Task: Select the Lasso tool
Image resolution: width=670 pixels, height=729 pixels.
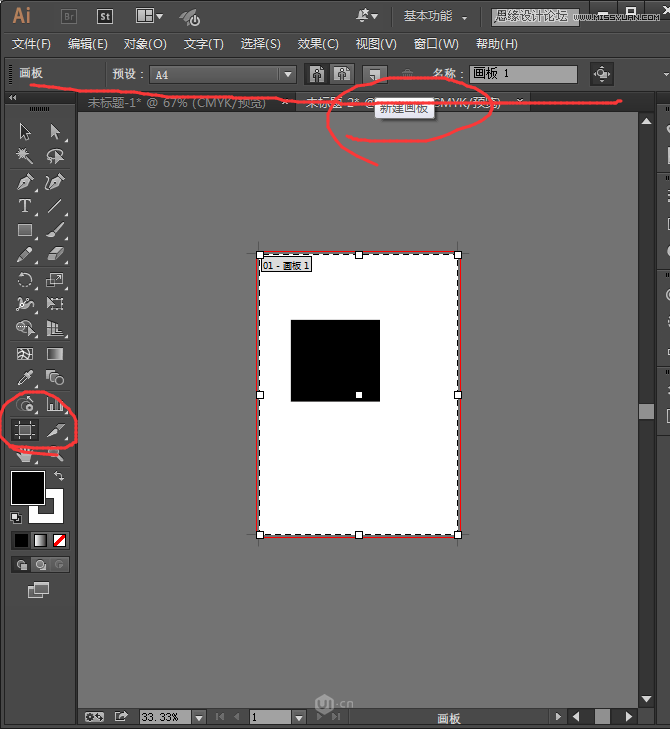Action: point(55,156)
